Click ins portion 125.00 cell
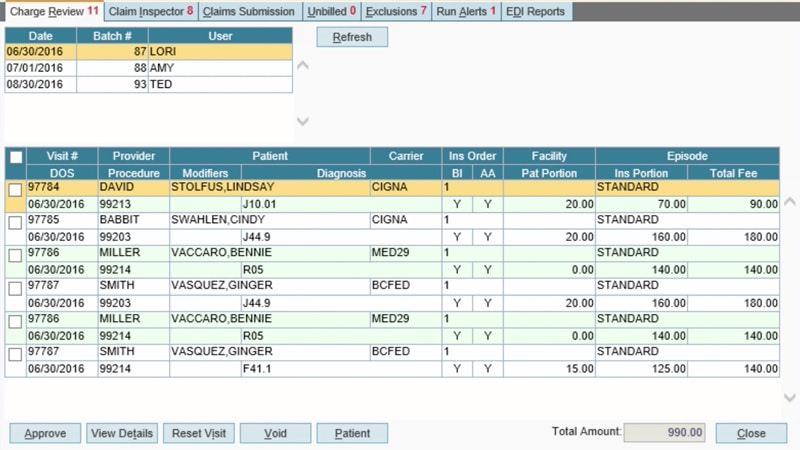 641,368
